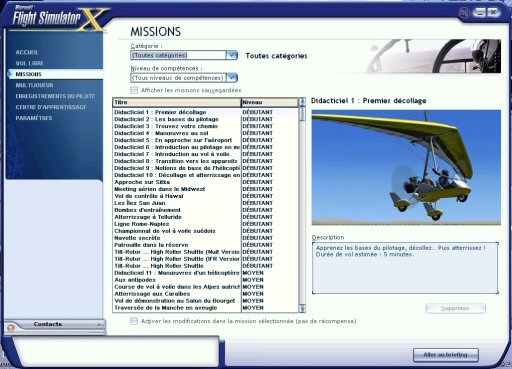
Task: Go to CENTRE D'APPRENTISSAGE in sidebar
Action: click(51, 107)
